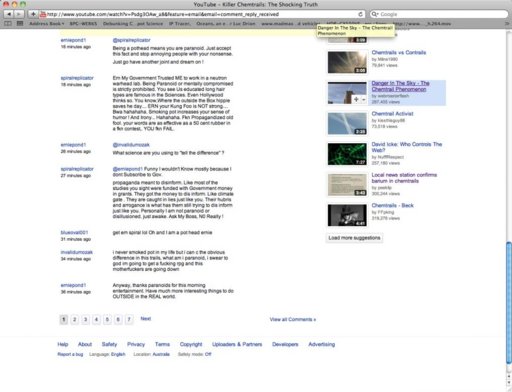Image resolution: width=512 pixels, height=392 pixels.
Task: Click the browser Forward arrow button
Action: (19, 14)
